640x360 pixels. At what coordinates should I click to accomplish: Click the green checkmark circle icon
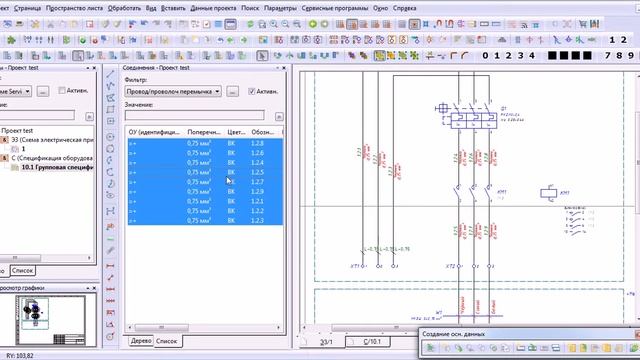pos(82,40)
